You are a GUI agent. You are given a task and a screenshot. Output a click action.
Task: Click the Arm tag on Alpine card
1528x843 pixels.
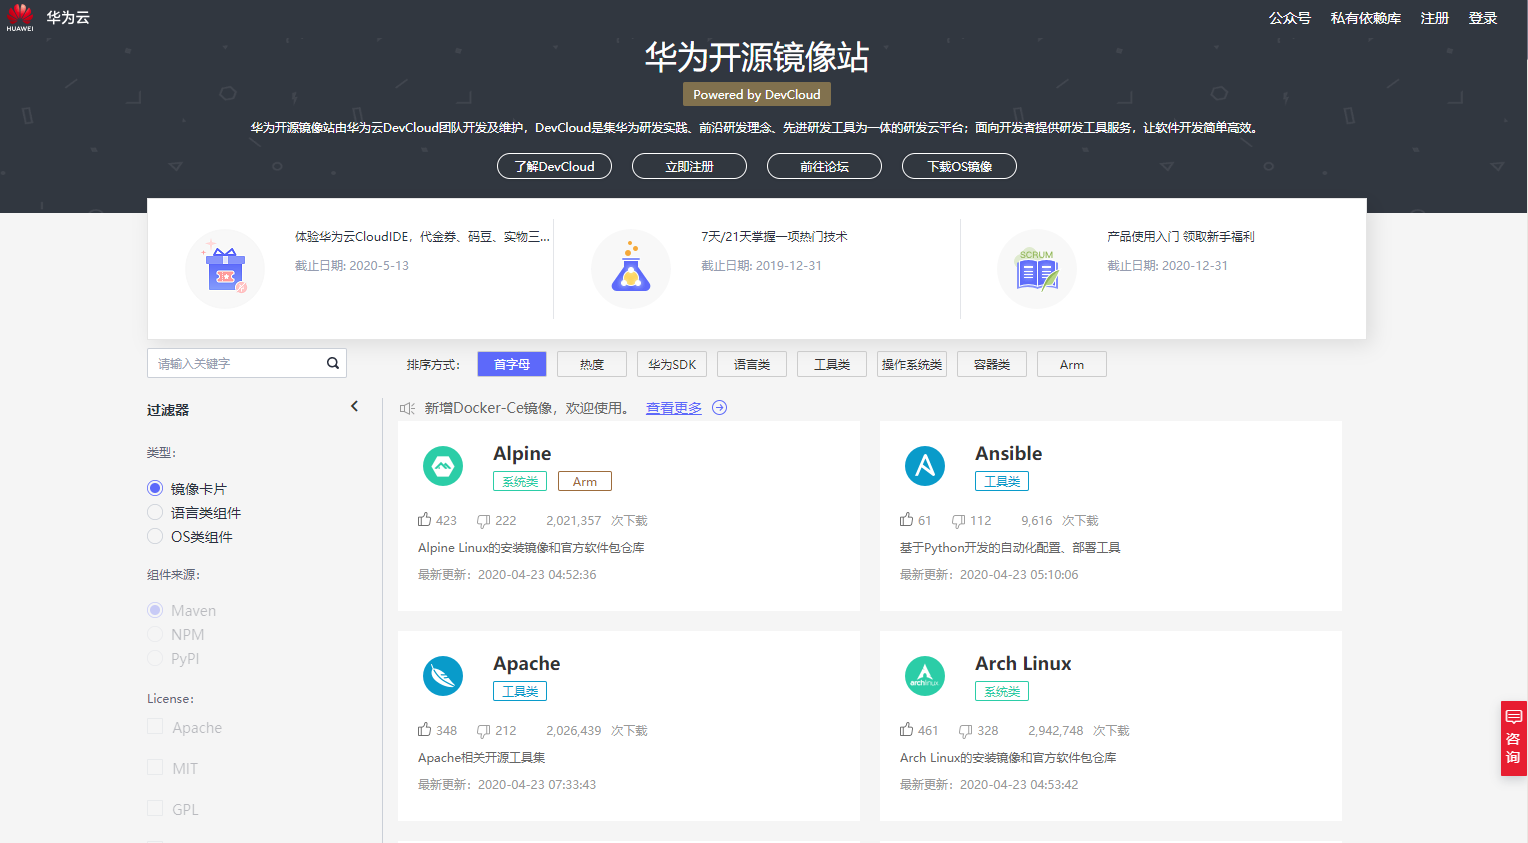click(585, 481)
